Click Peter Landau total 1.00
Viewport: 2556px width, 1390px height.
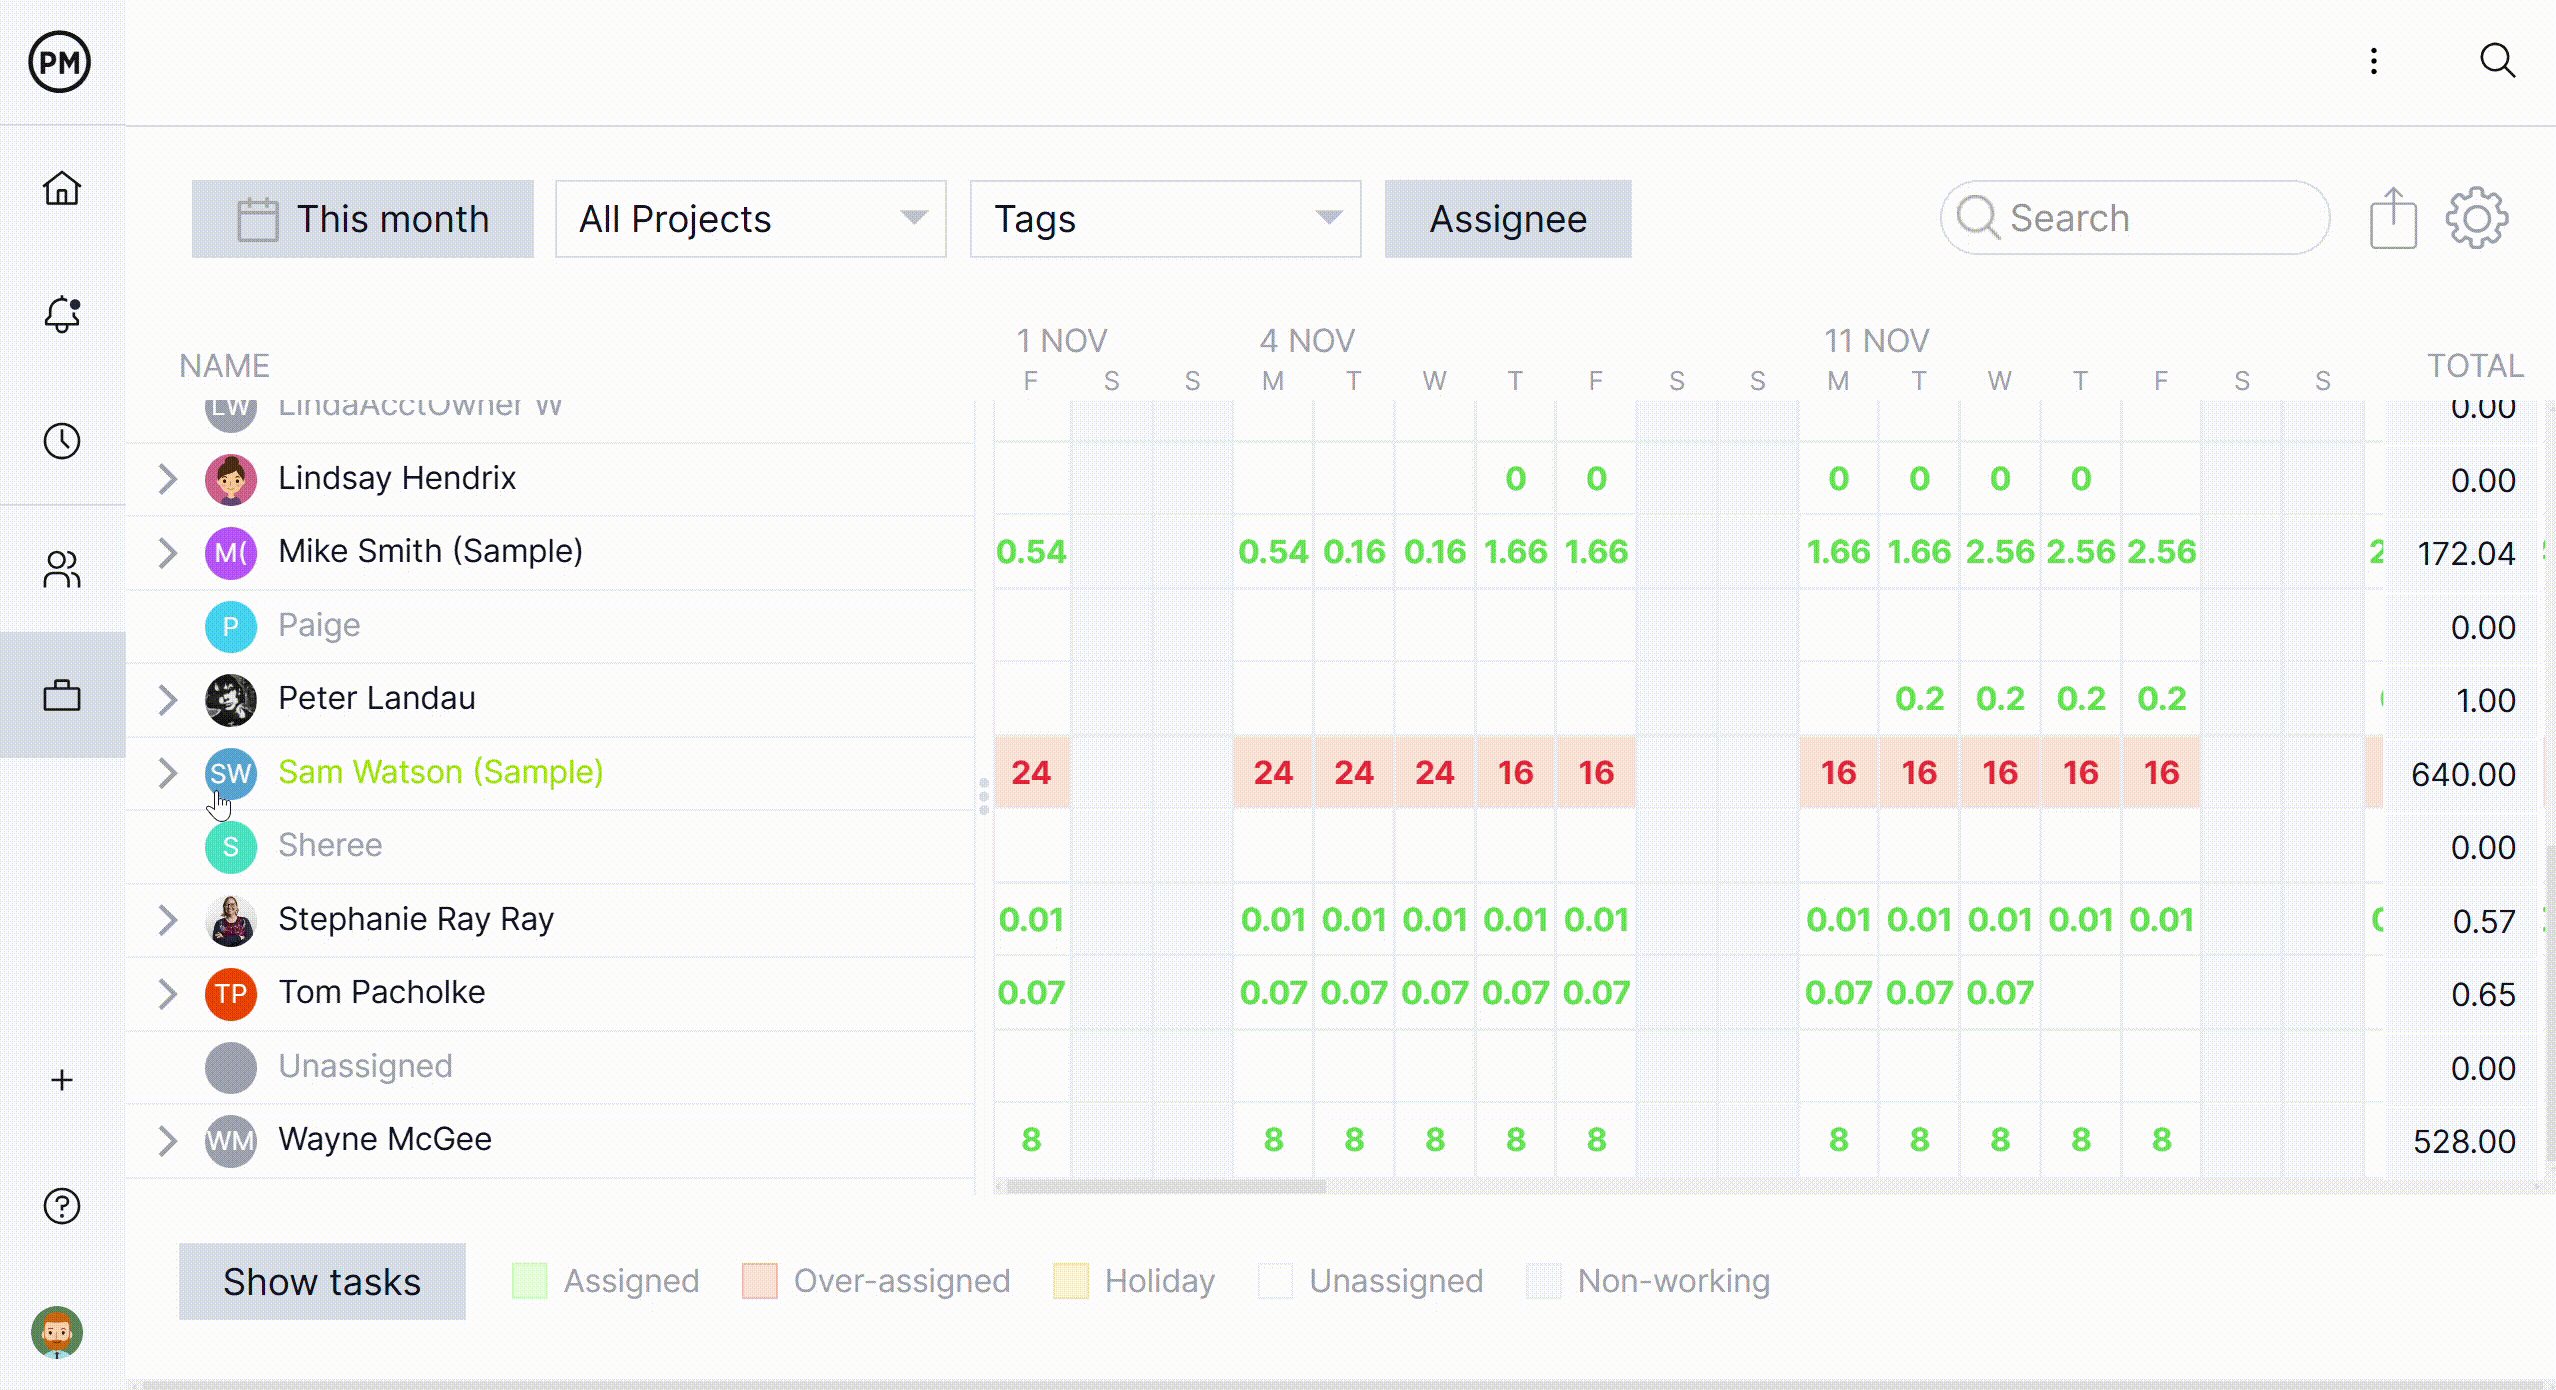[x=2486, y=700]
